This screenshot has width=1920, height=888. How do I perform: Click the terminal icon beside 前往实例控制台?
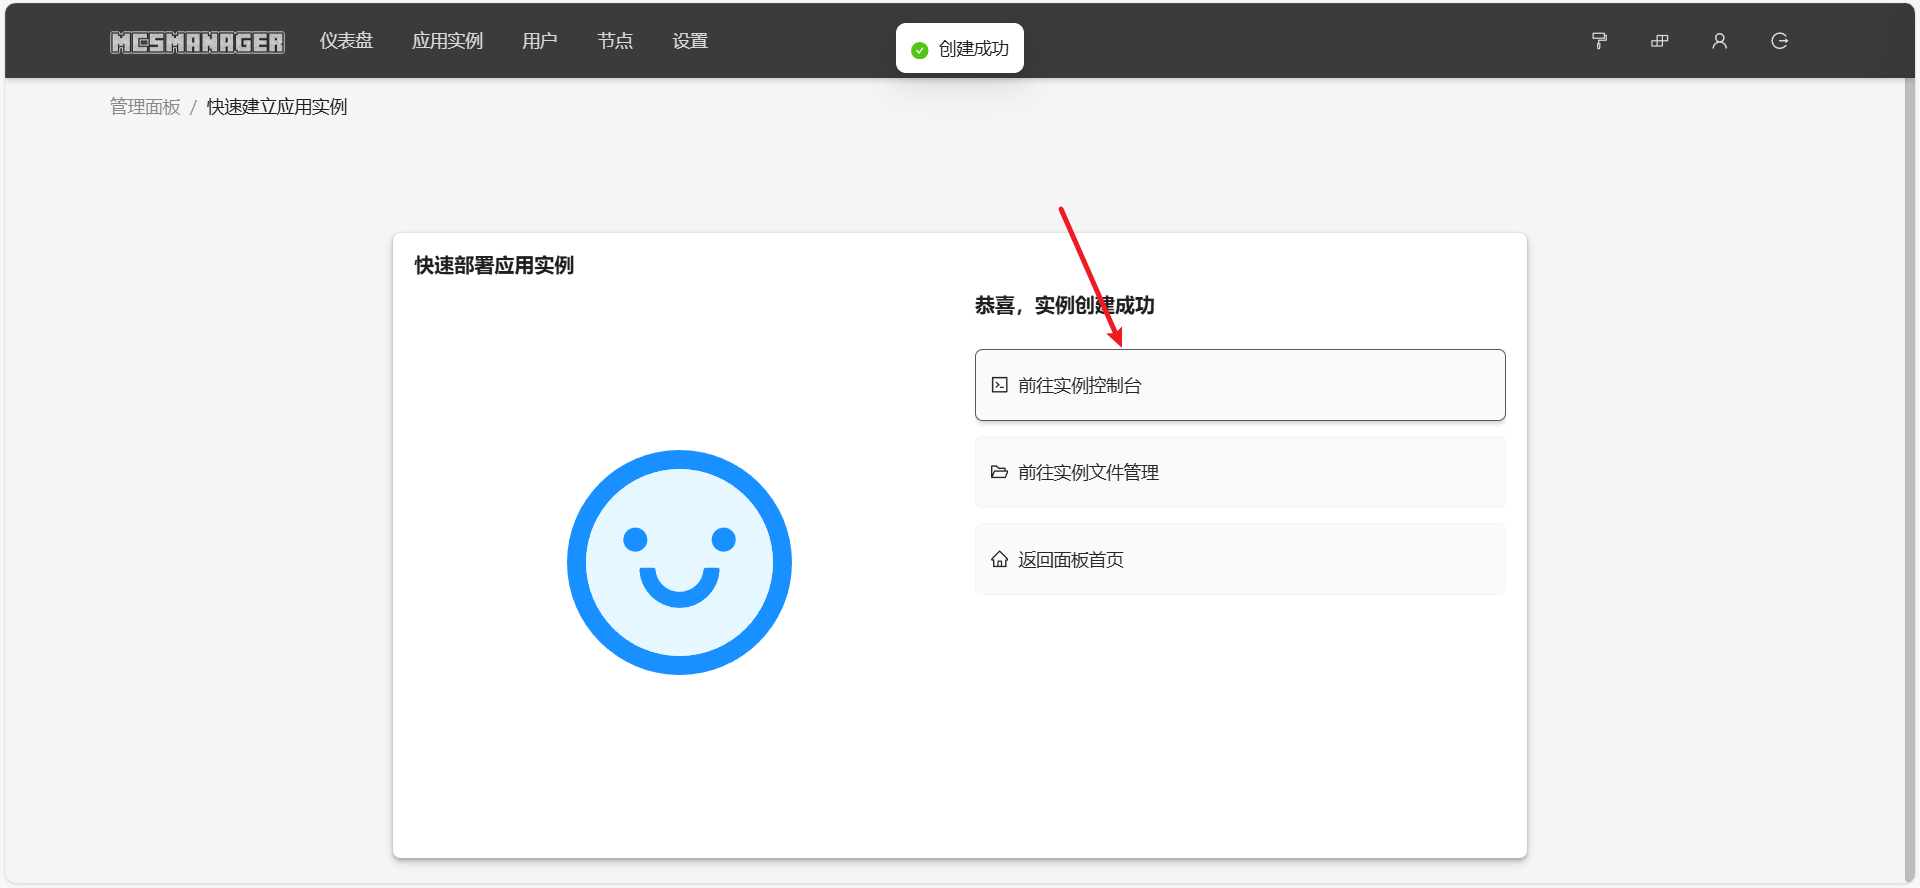click(999, 385)
